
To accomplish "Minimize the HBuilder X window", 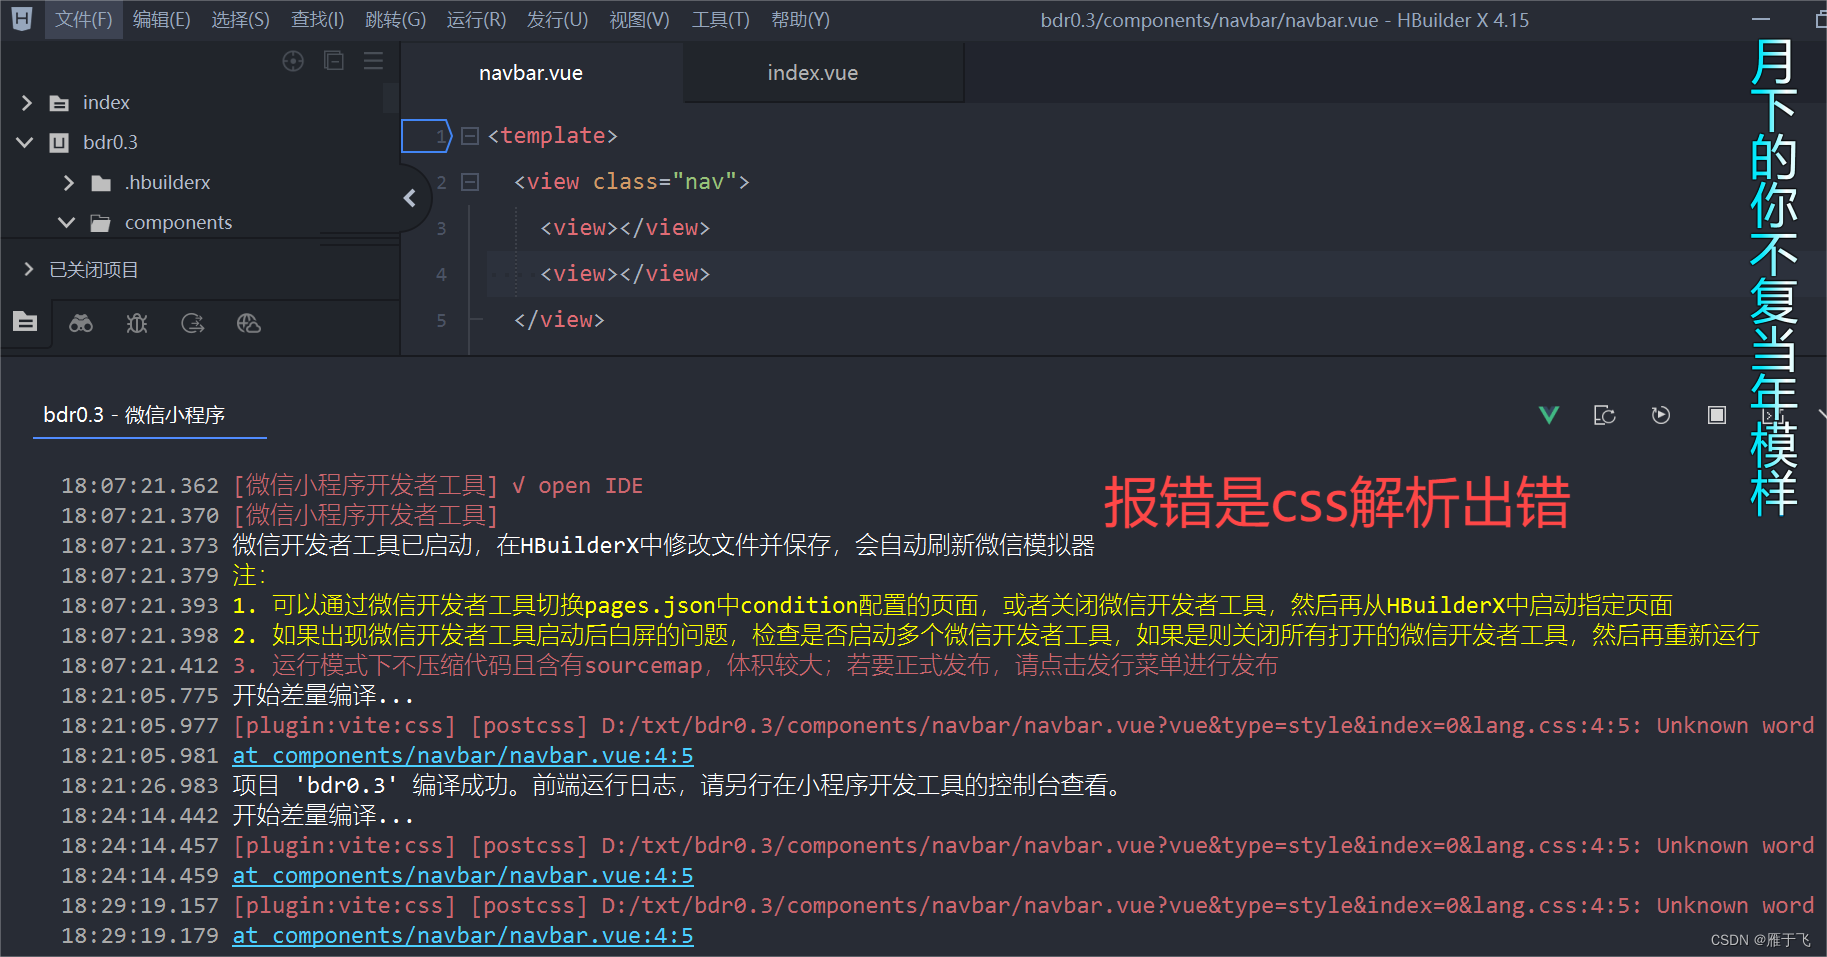I will coord(1761,19).
